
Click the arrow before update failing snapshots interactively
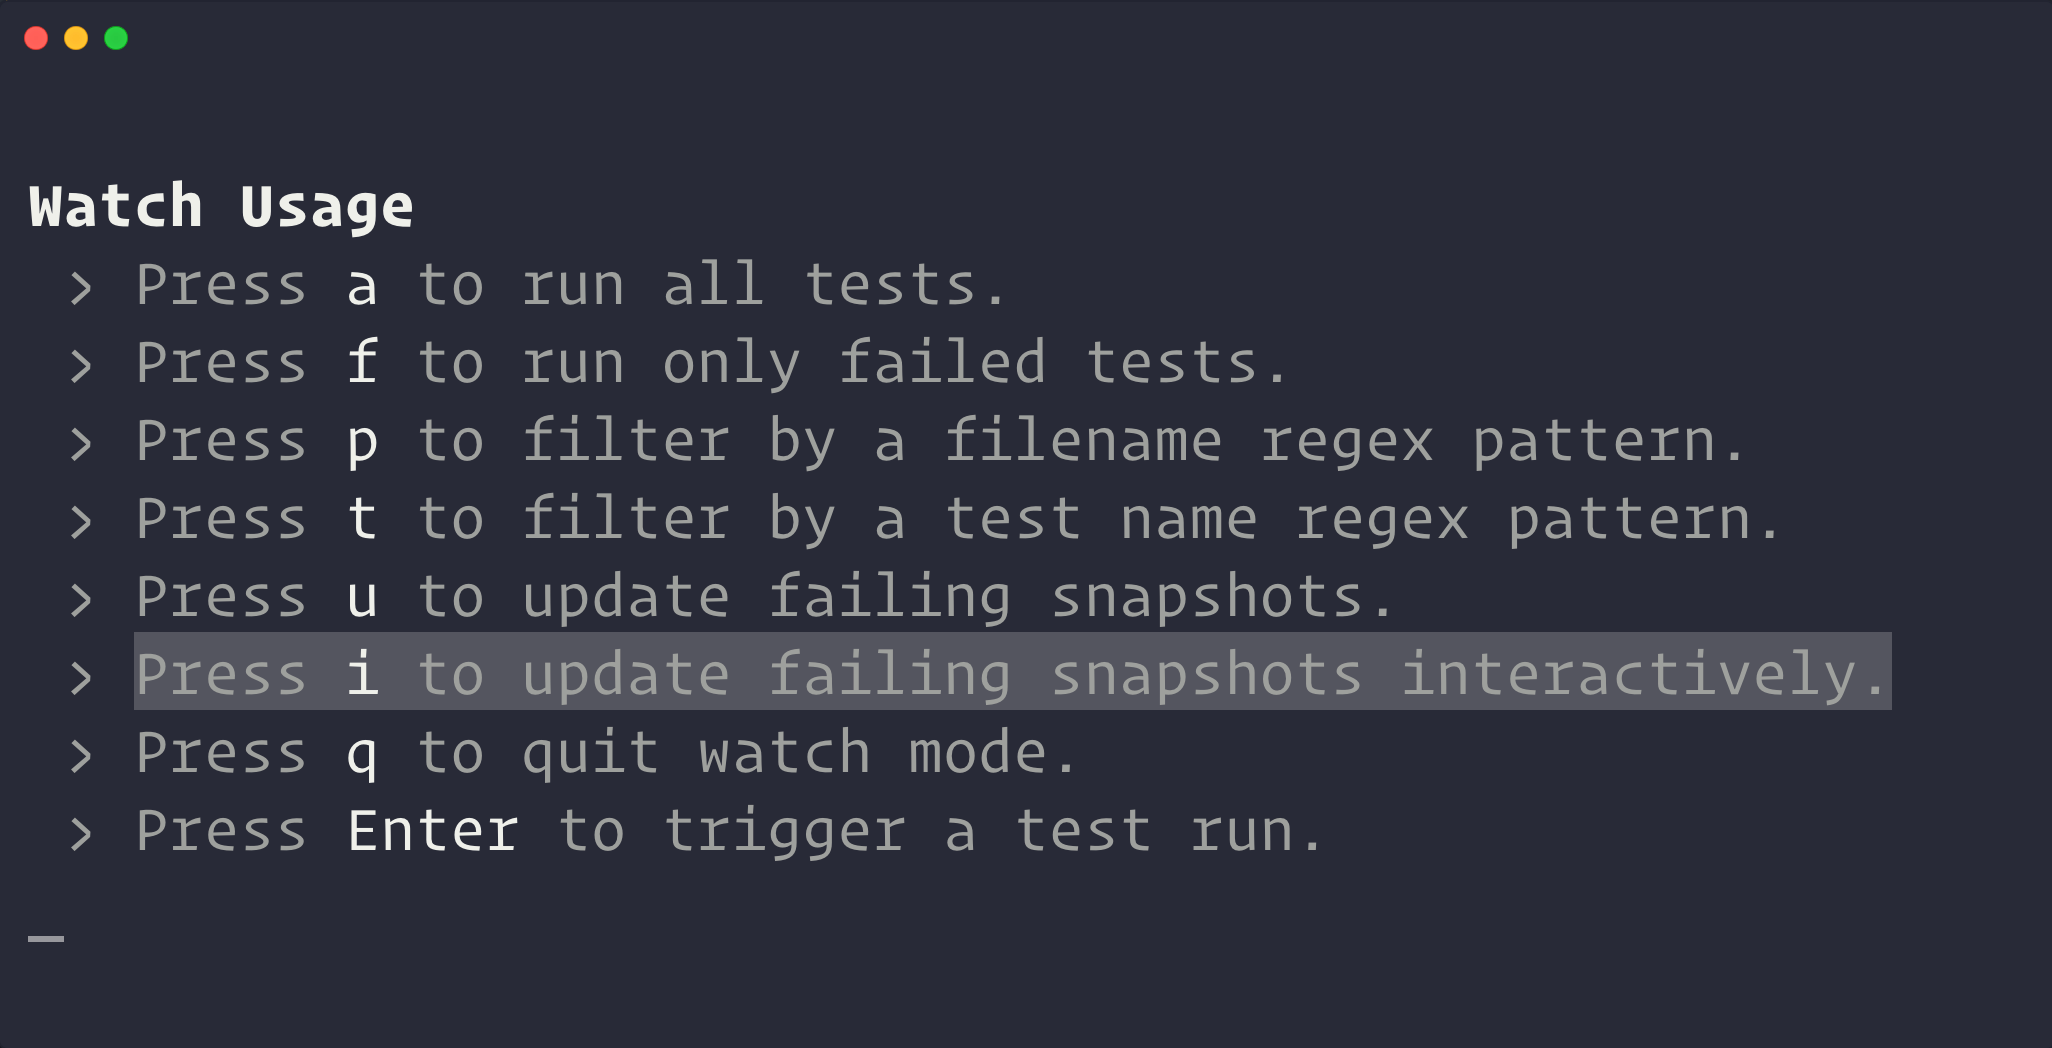click(x=81, y=678)
